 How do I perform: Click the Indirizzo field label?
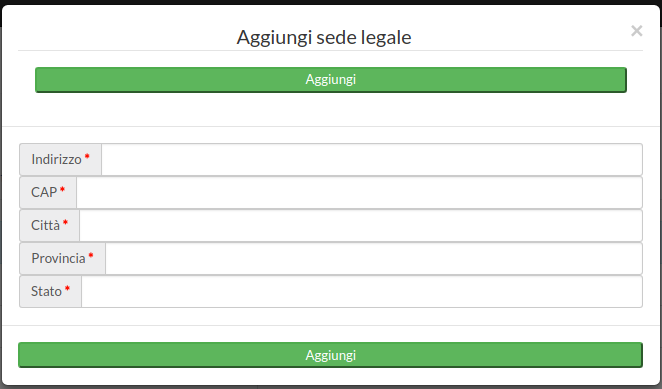point(56,159)
